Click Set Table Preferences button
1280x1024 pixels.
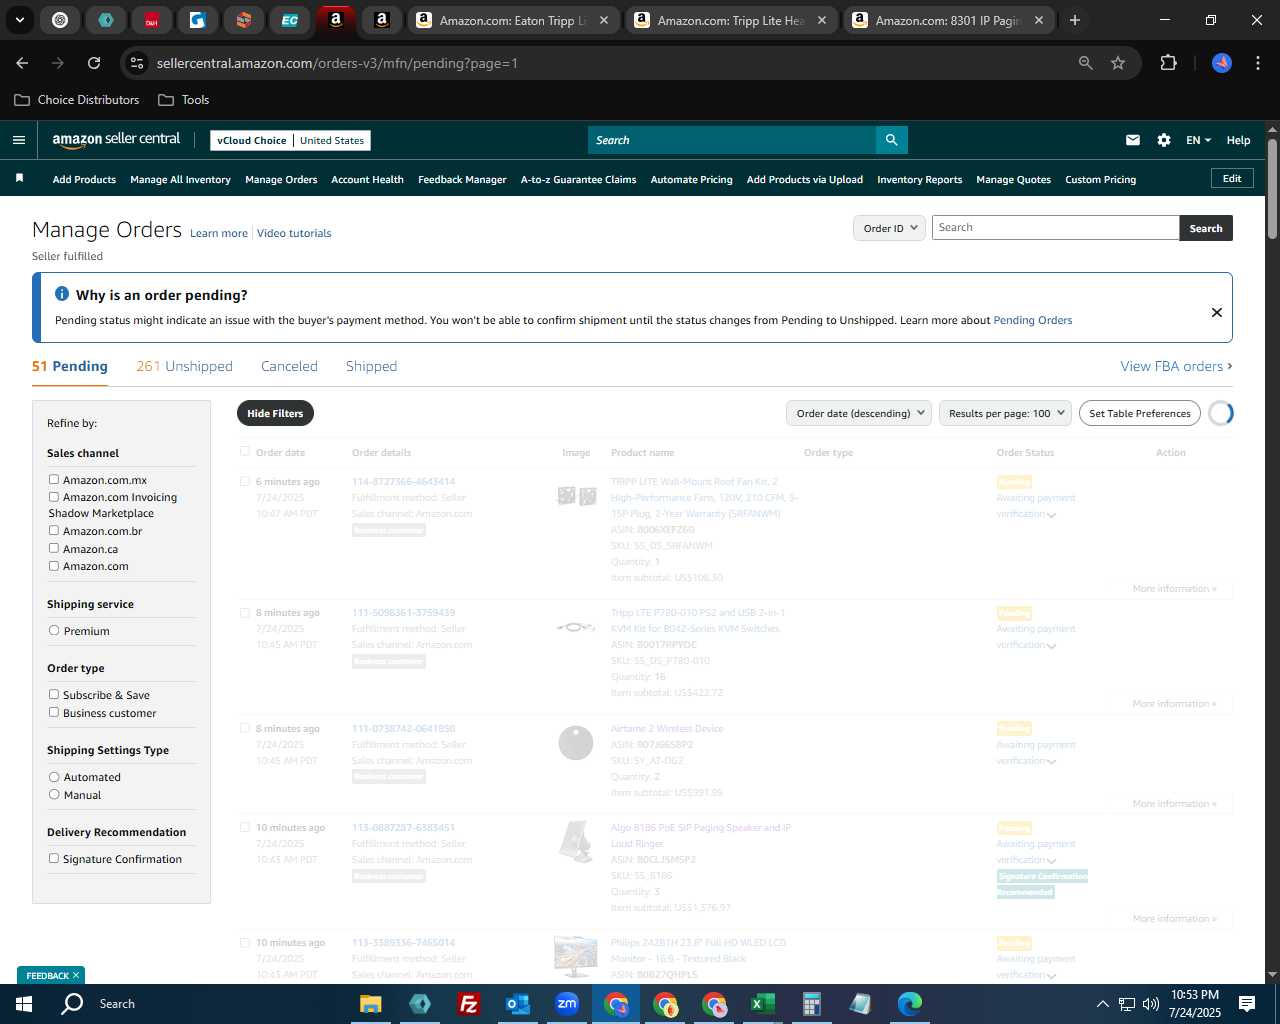click(x=1139, y=413)
